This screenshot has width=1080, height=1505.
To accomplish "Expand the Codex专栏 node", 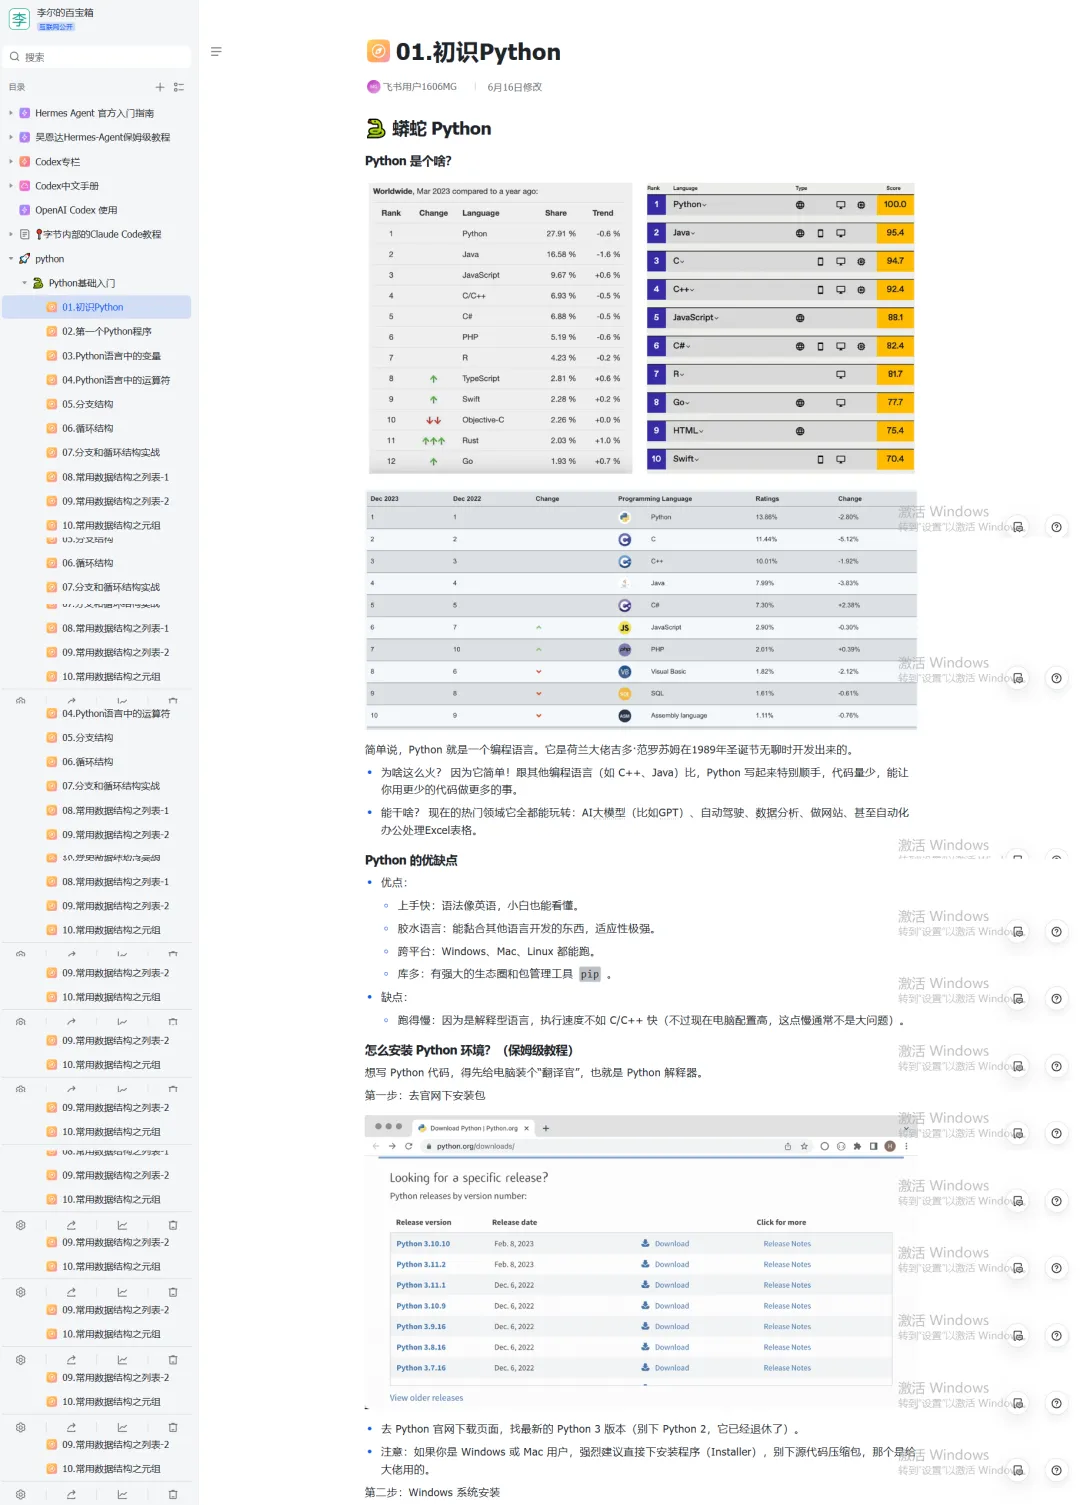I will 11,161.
